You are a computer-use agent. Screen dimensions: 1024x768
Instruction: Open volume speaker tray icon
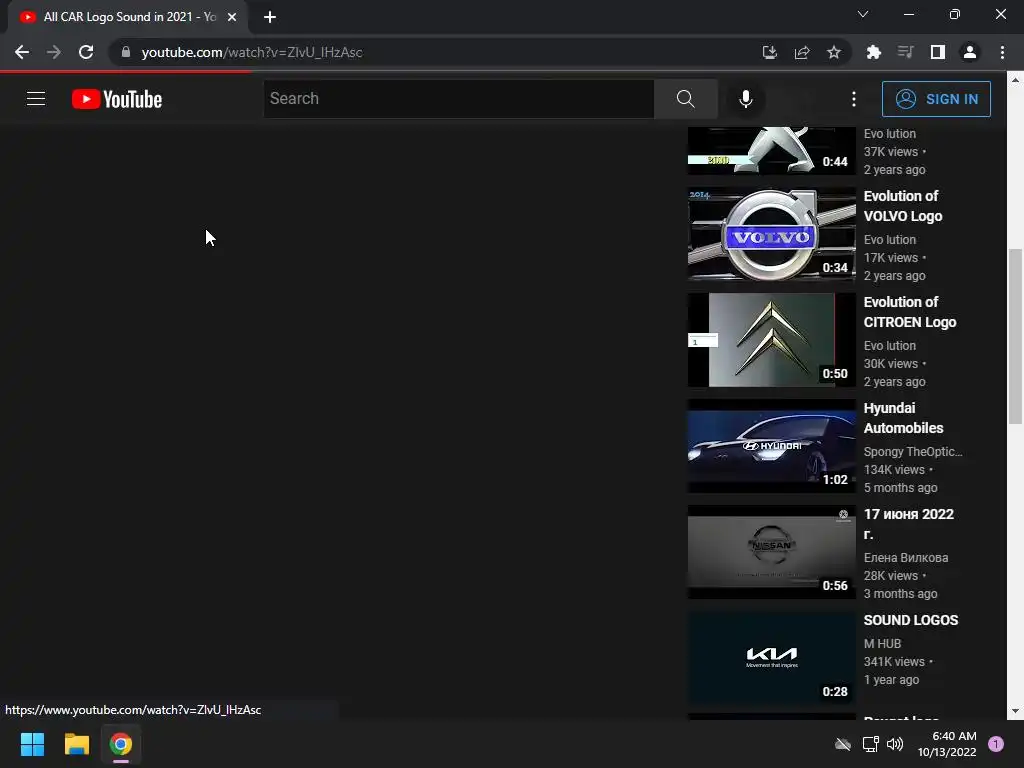pos(895,744)
